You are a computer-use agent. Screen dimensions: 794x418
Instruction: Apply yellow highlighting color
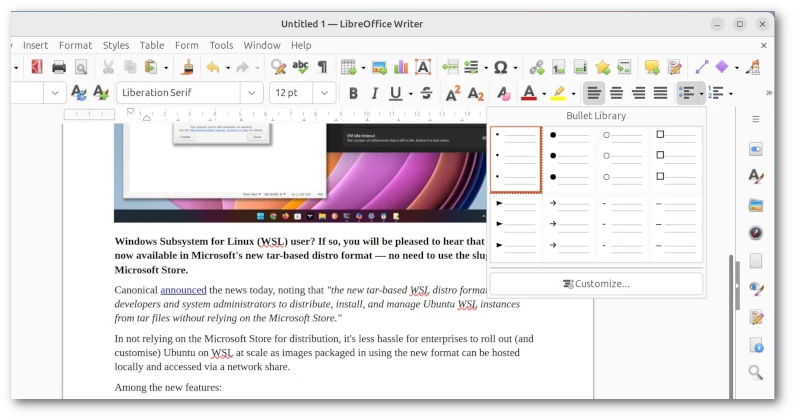coord(559,93)
